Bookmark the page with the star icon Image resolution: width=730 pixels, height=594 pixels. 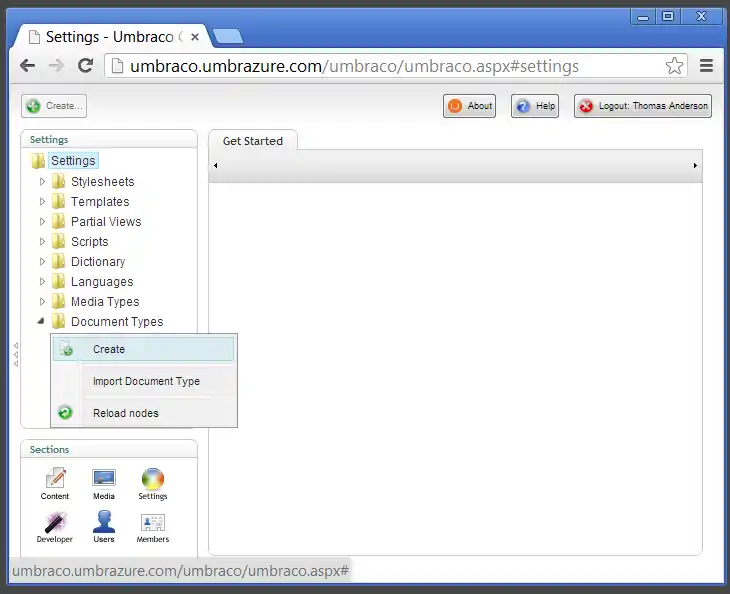[674, 66]
